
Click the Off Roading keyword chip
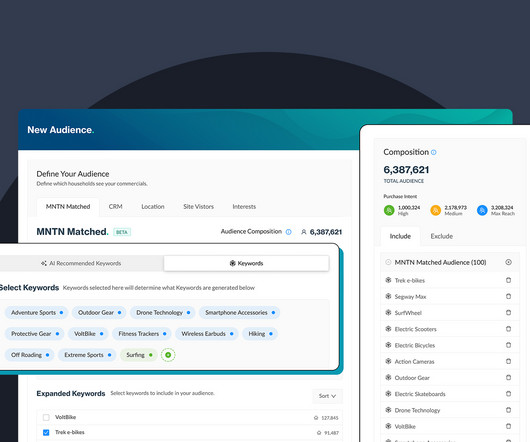(x=29, y=355)
